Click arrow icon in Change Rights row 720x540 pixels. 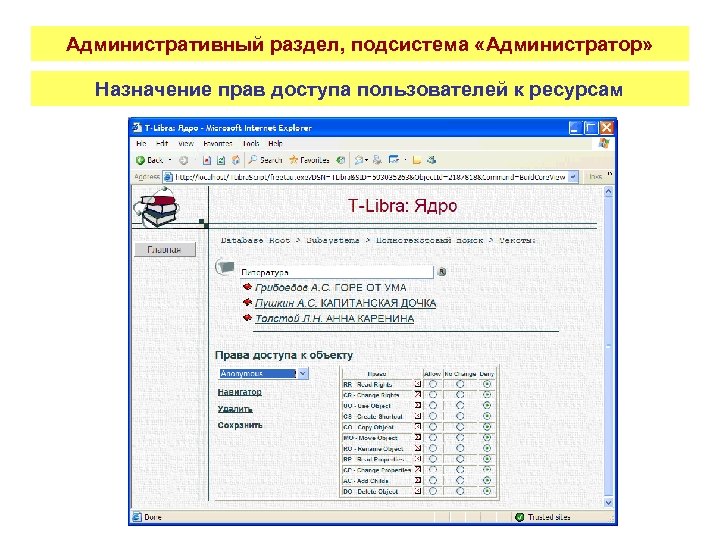[x=417, y=394]
